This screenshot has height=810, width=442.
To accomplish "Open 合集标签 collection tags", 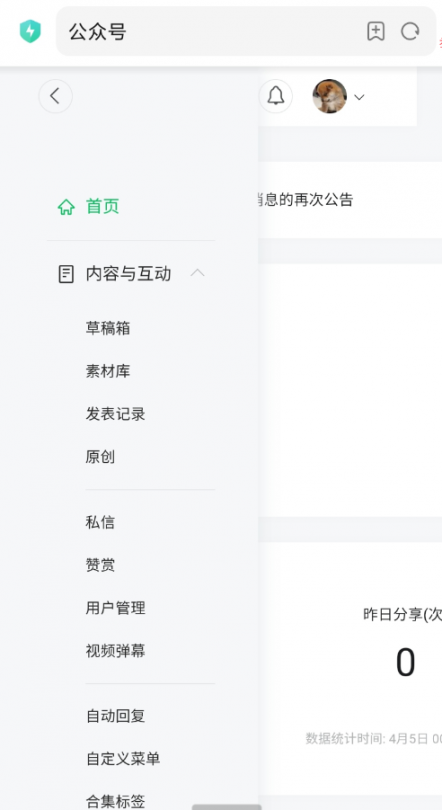I will [x=115, y=801].
